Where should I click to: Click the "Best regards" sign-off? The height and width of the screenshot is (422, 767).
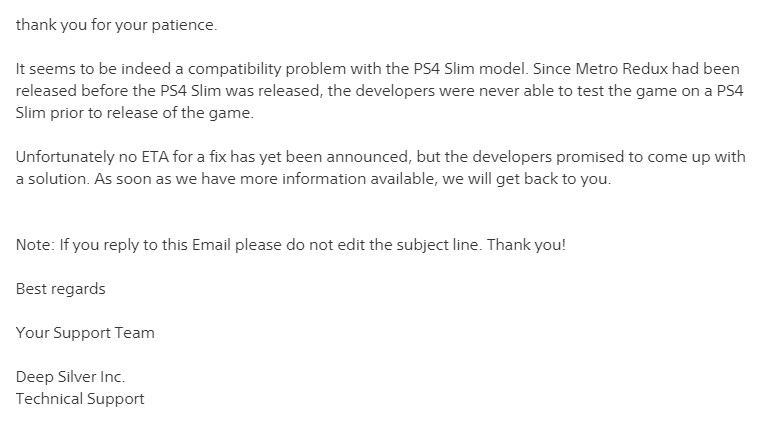[x=60, y=289]
